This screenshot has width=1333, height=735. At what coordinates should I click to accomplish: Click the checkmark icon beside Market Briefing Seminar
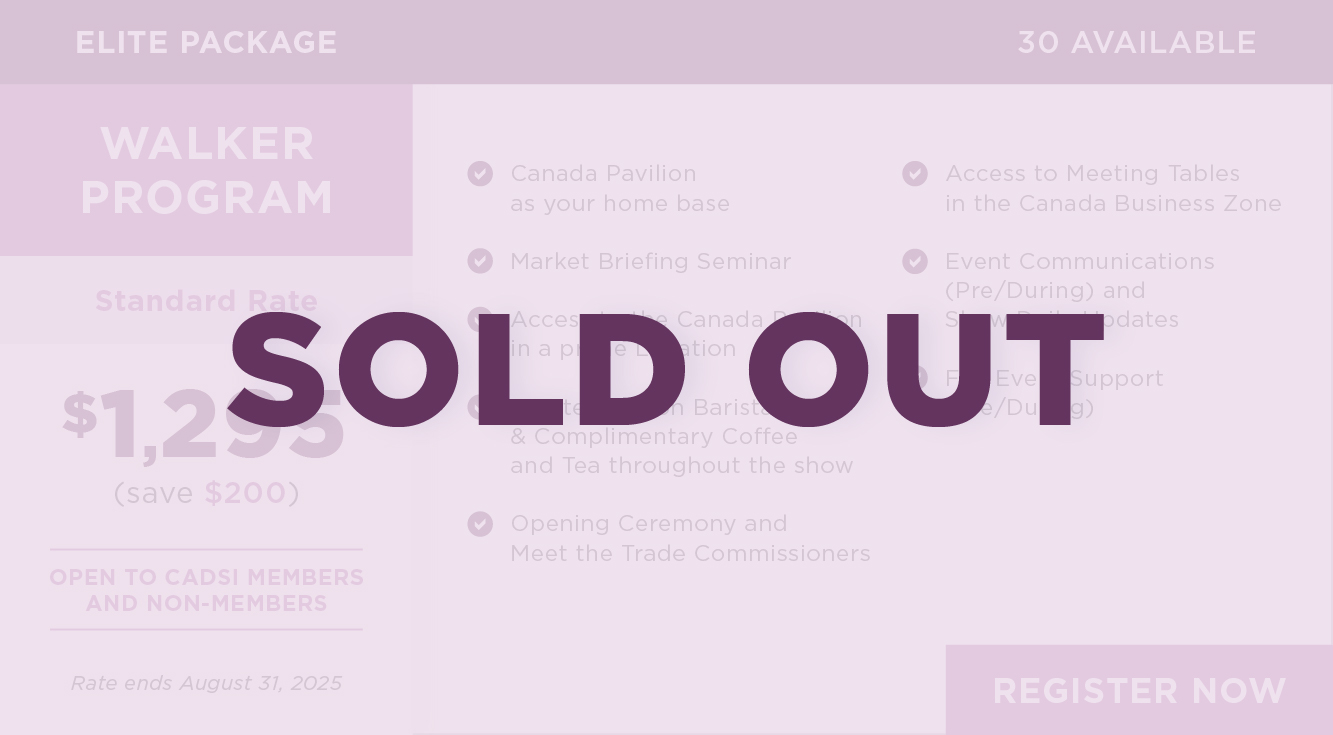click(x=480, y=261)
